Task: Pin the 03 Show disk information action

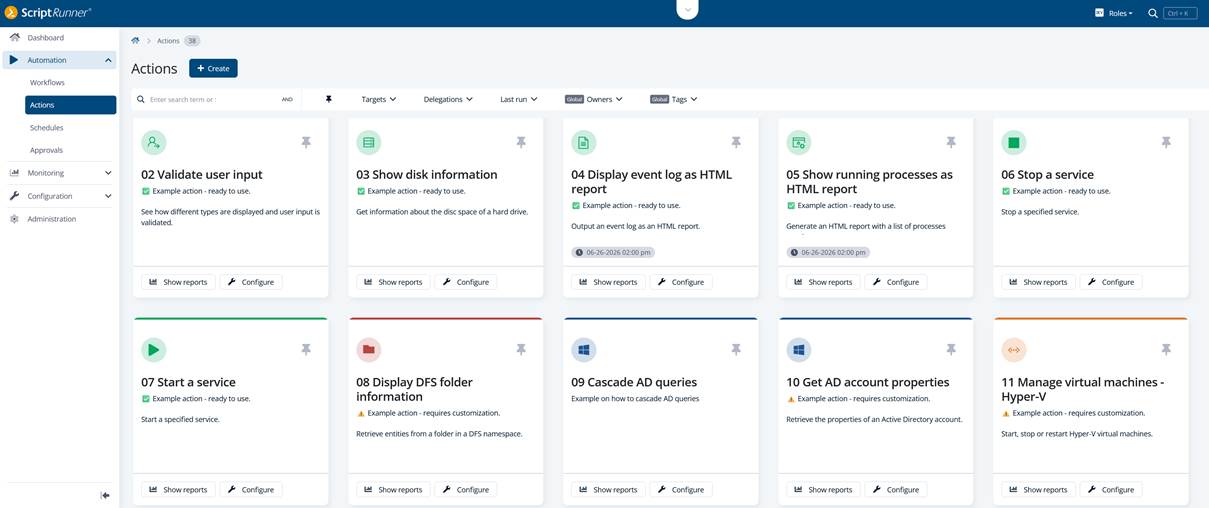Action: coord(521,143)
